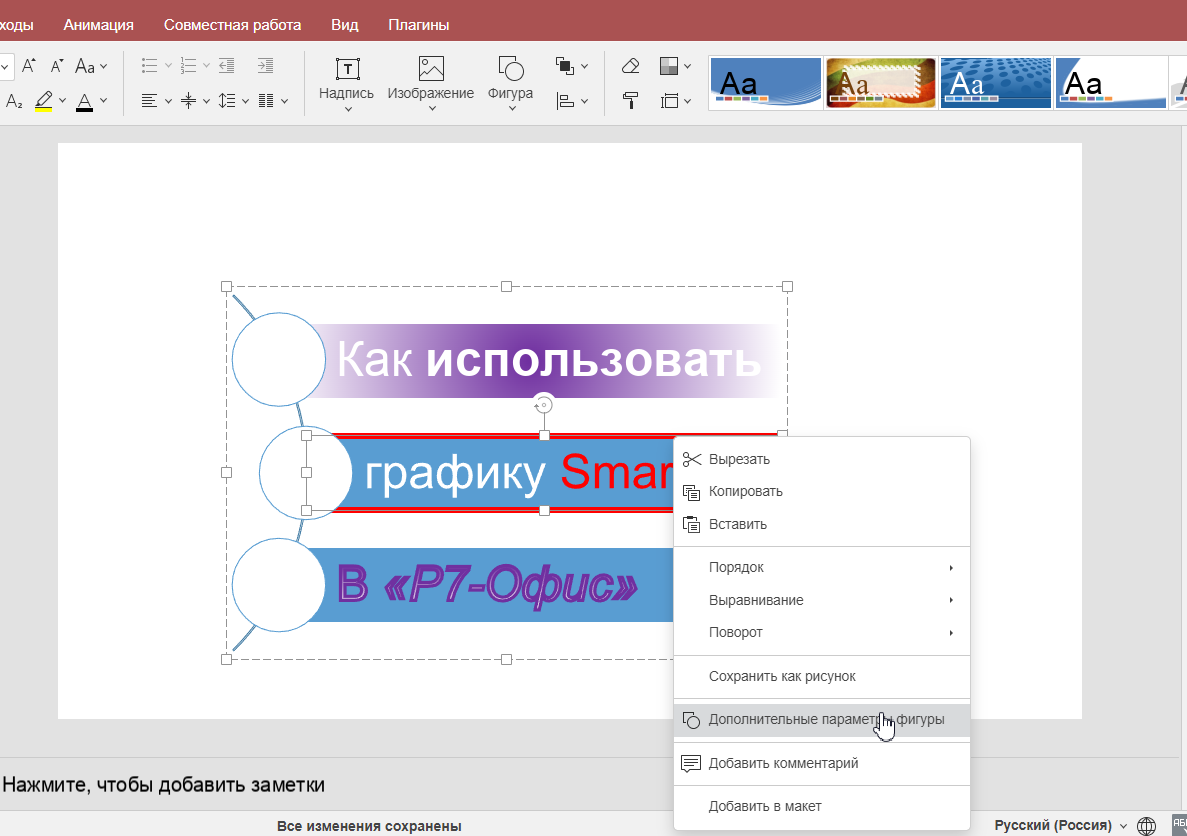This screenshot has width=1187, height=836.
Task: Expand horizontal alignment options arrow
Action: tap(168, 101)
